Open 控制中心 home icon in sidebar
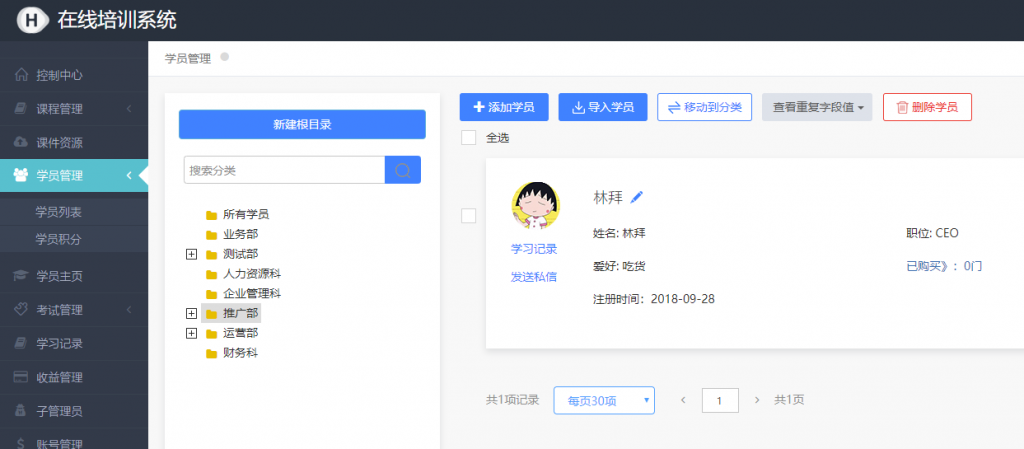 (x=21, y=74)
